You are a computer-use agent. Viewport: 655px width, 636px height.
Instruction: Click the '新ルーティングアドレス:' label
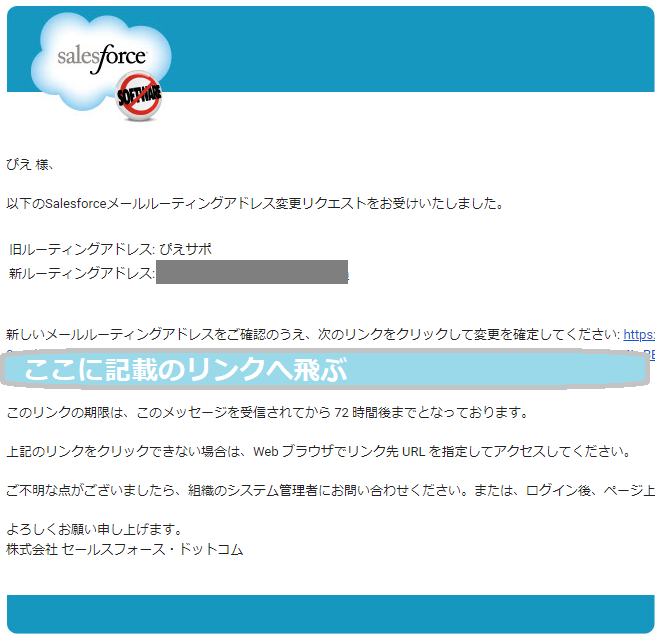pyautogui.click(x=82, y=274)
